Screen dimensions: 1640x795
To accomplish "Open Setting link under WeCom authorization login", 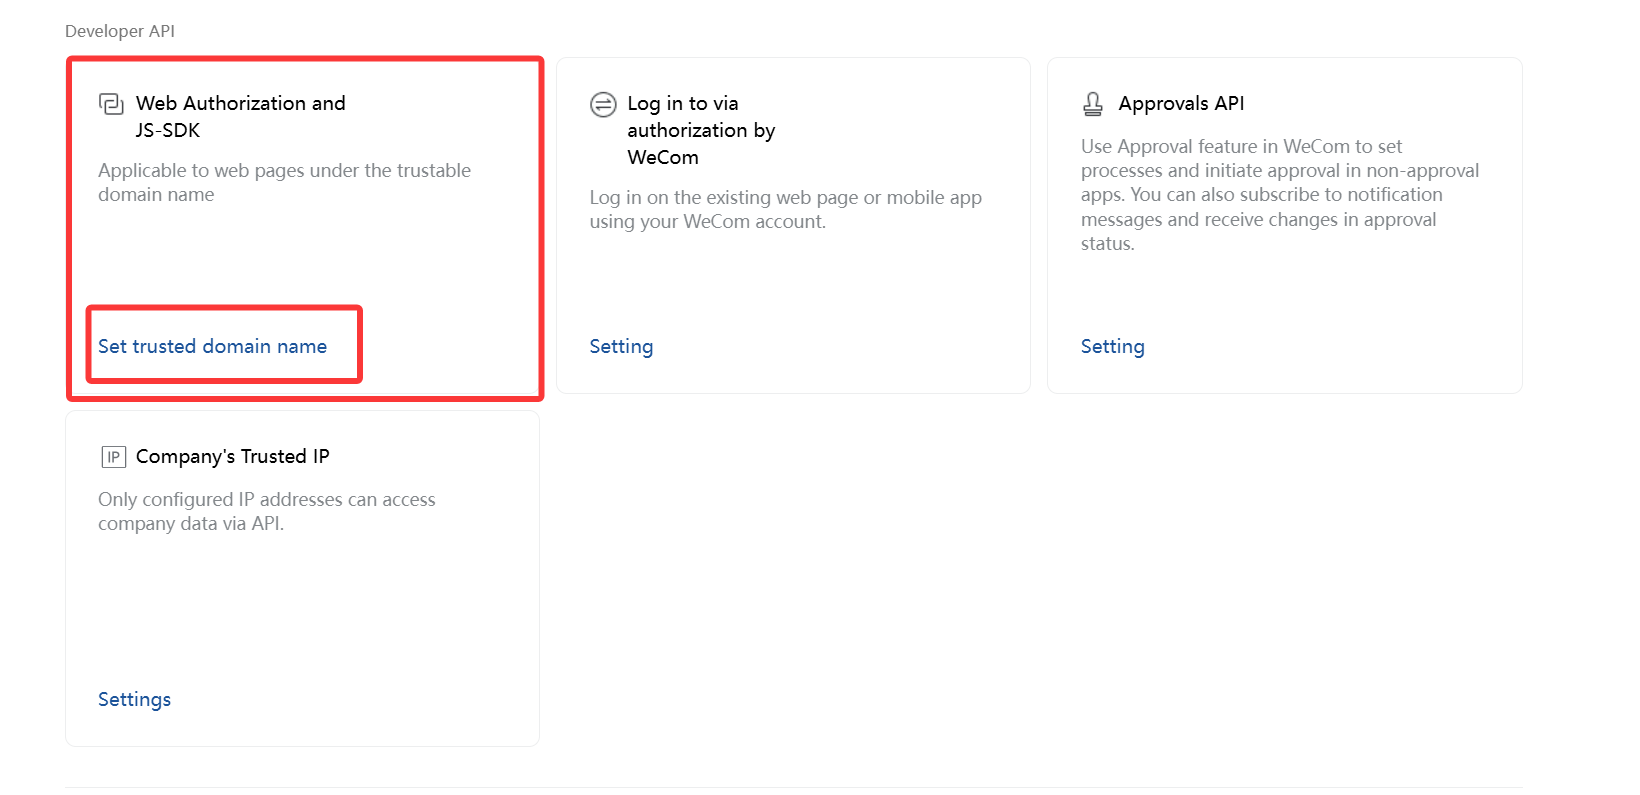I will tap(621, 346).
